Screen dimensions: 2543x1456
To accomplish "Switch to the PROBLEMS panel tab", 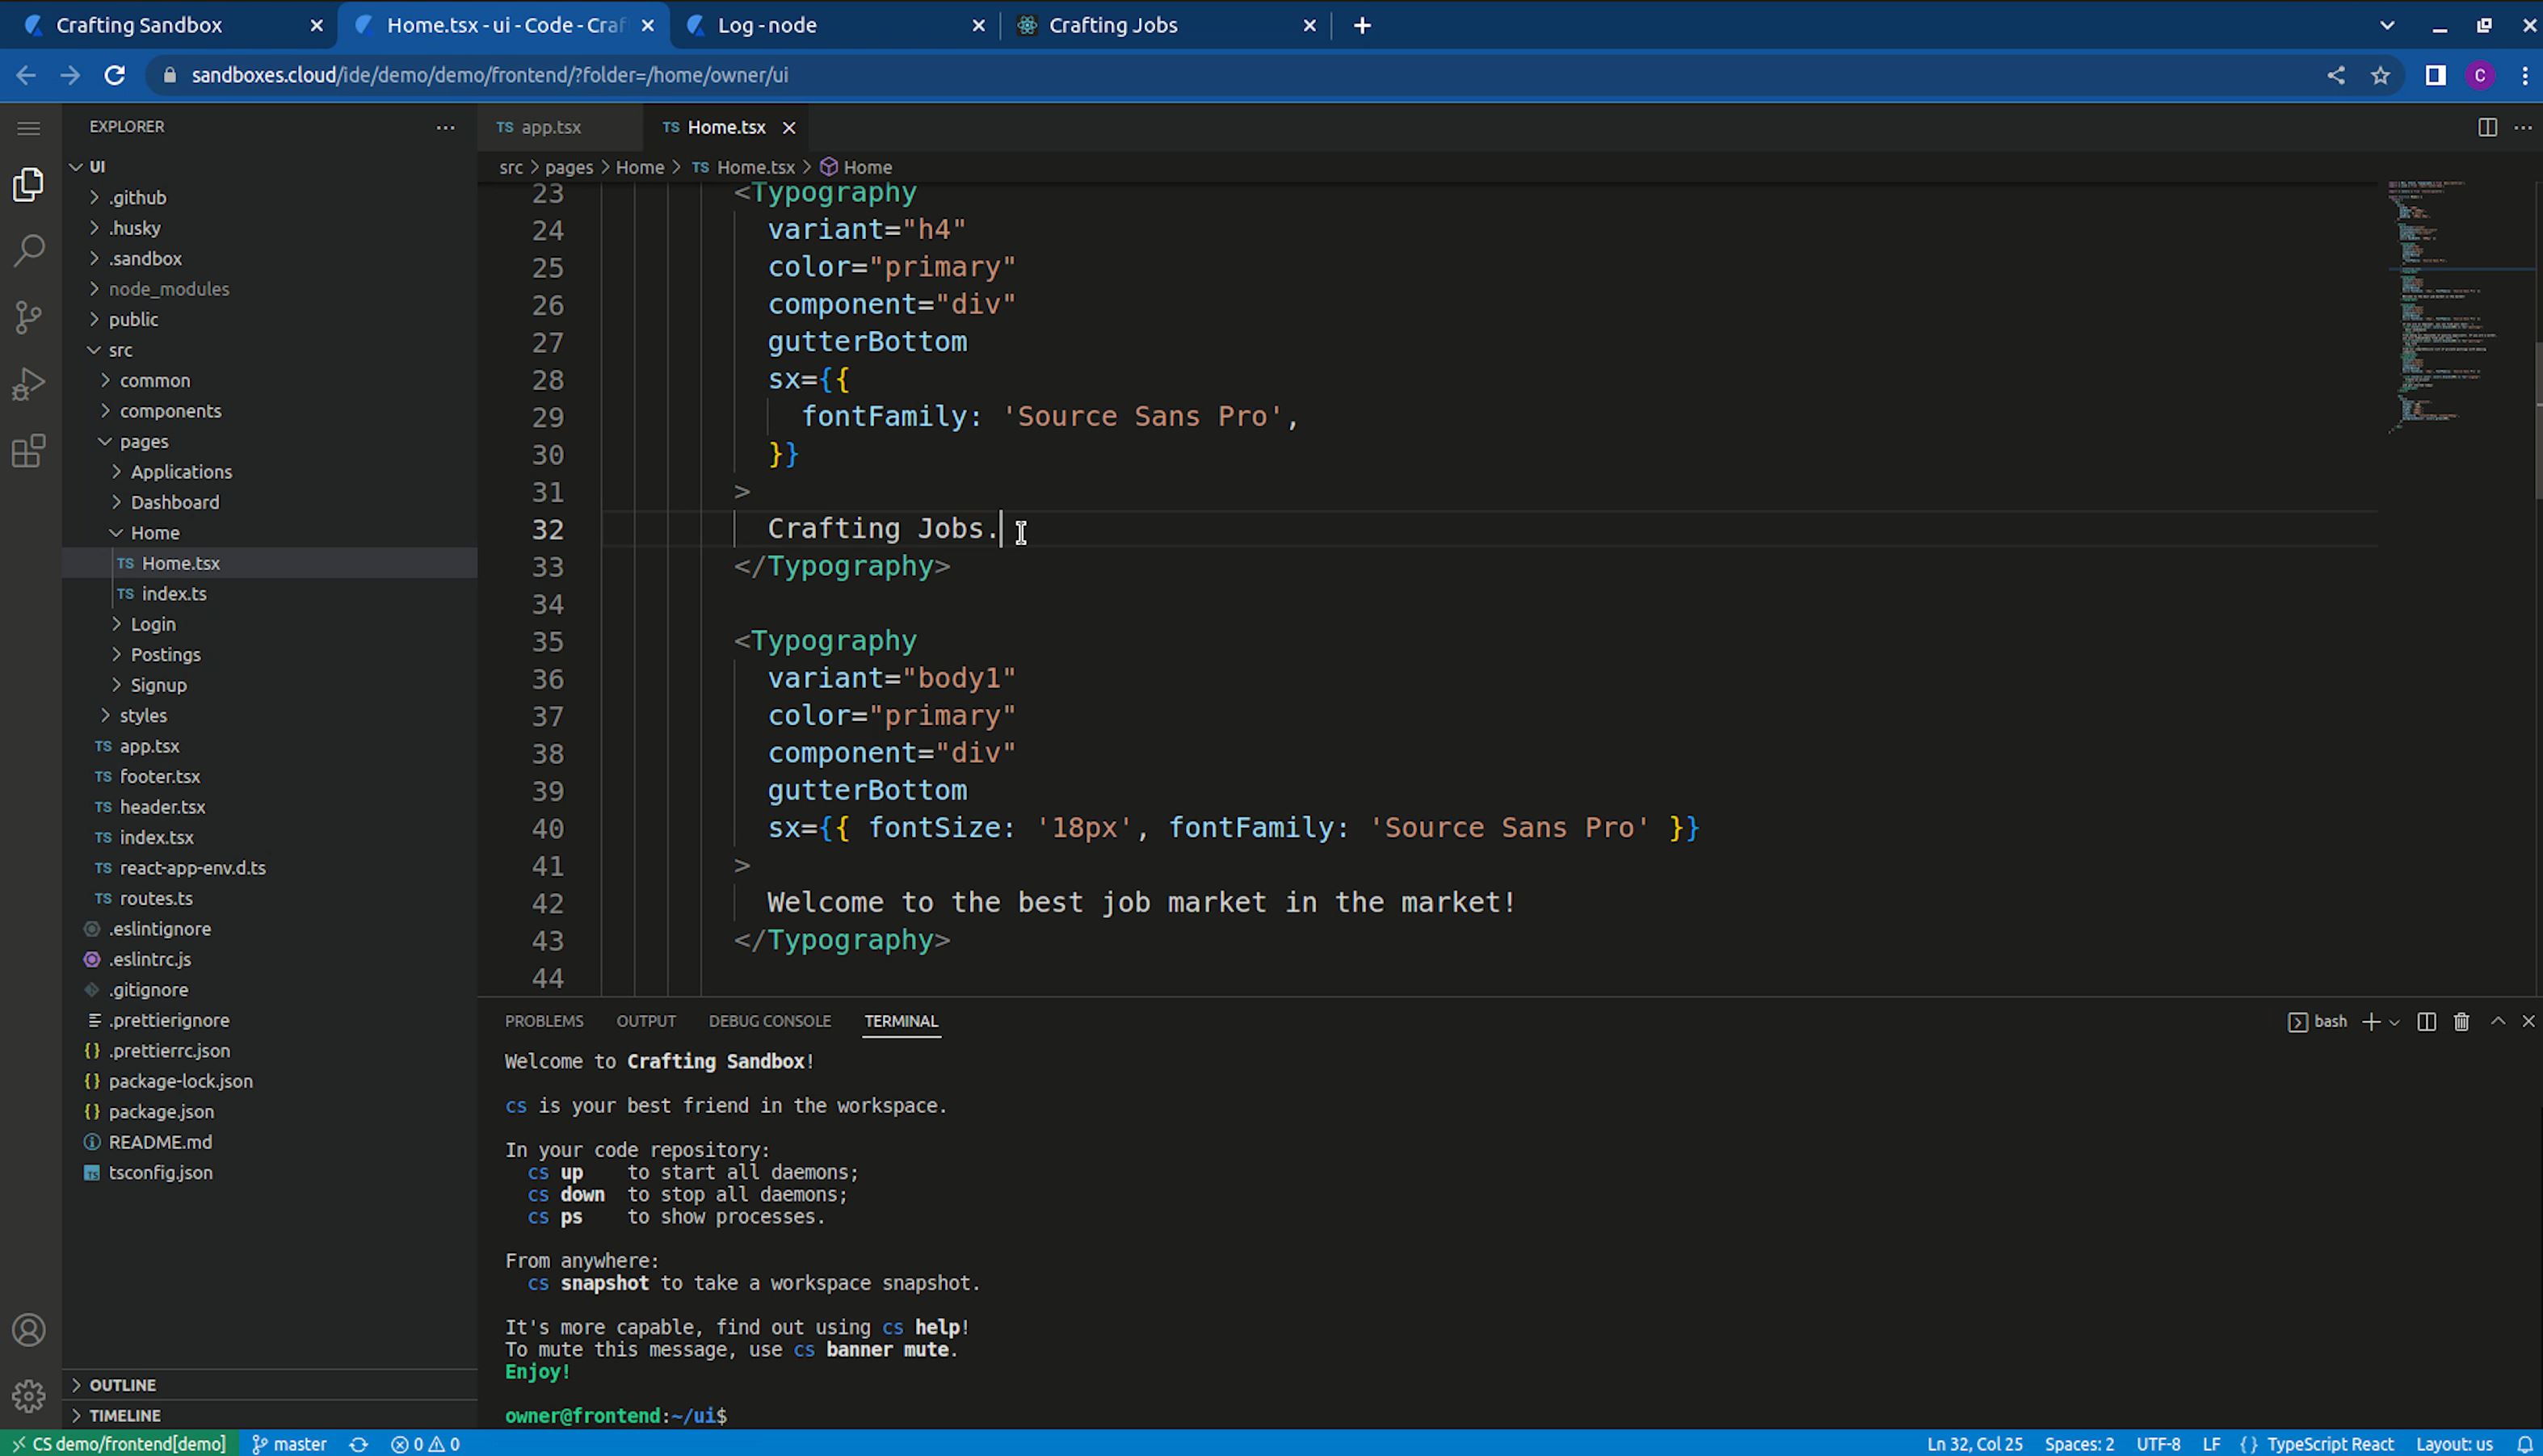I will 543,1021.
